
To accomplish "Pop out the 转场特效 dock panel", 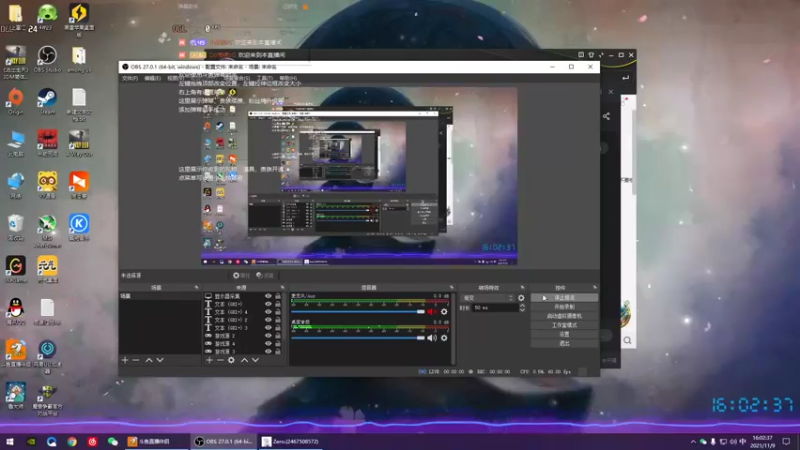I will 522,288.
